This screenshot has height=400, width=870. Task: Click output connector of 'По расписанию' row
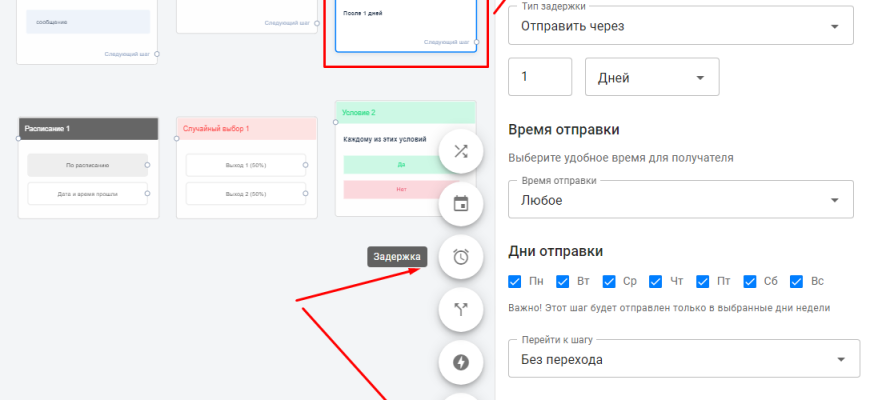[148, 164]
